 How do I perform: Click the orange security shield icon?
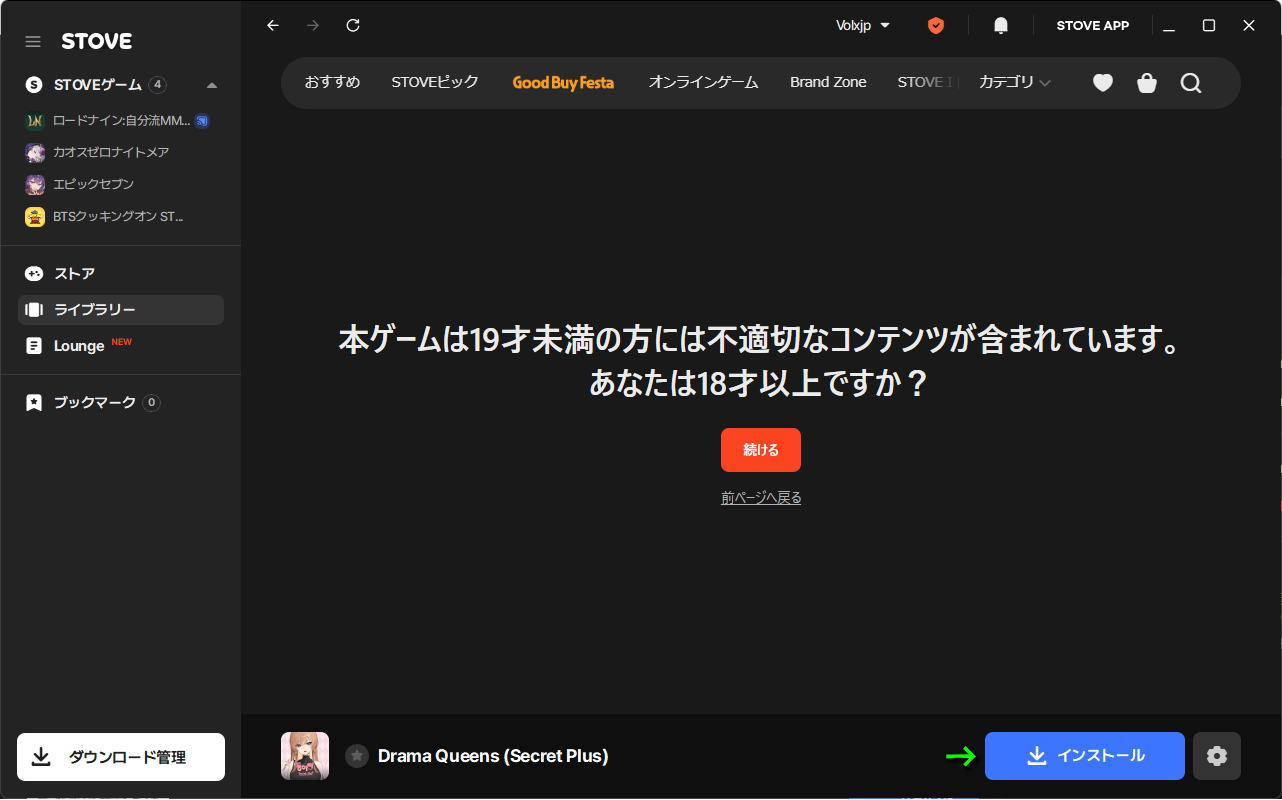(x=936, y=26)
